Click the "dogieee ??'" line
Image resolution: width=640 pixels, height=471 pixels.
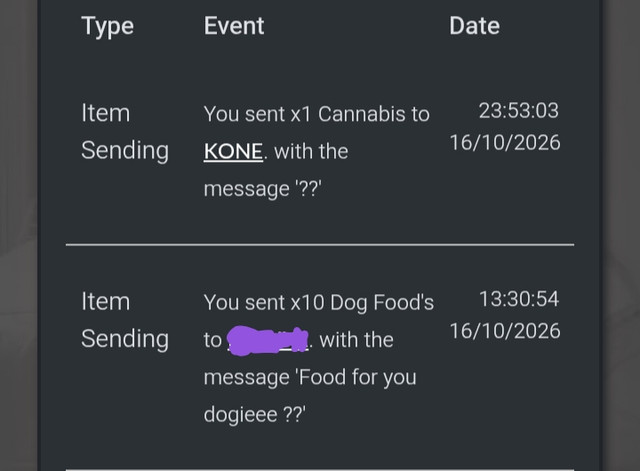pos(255,415)
